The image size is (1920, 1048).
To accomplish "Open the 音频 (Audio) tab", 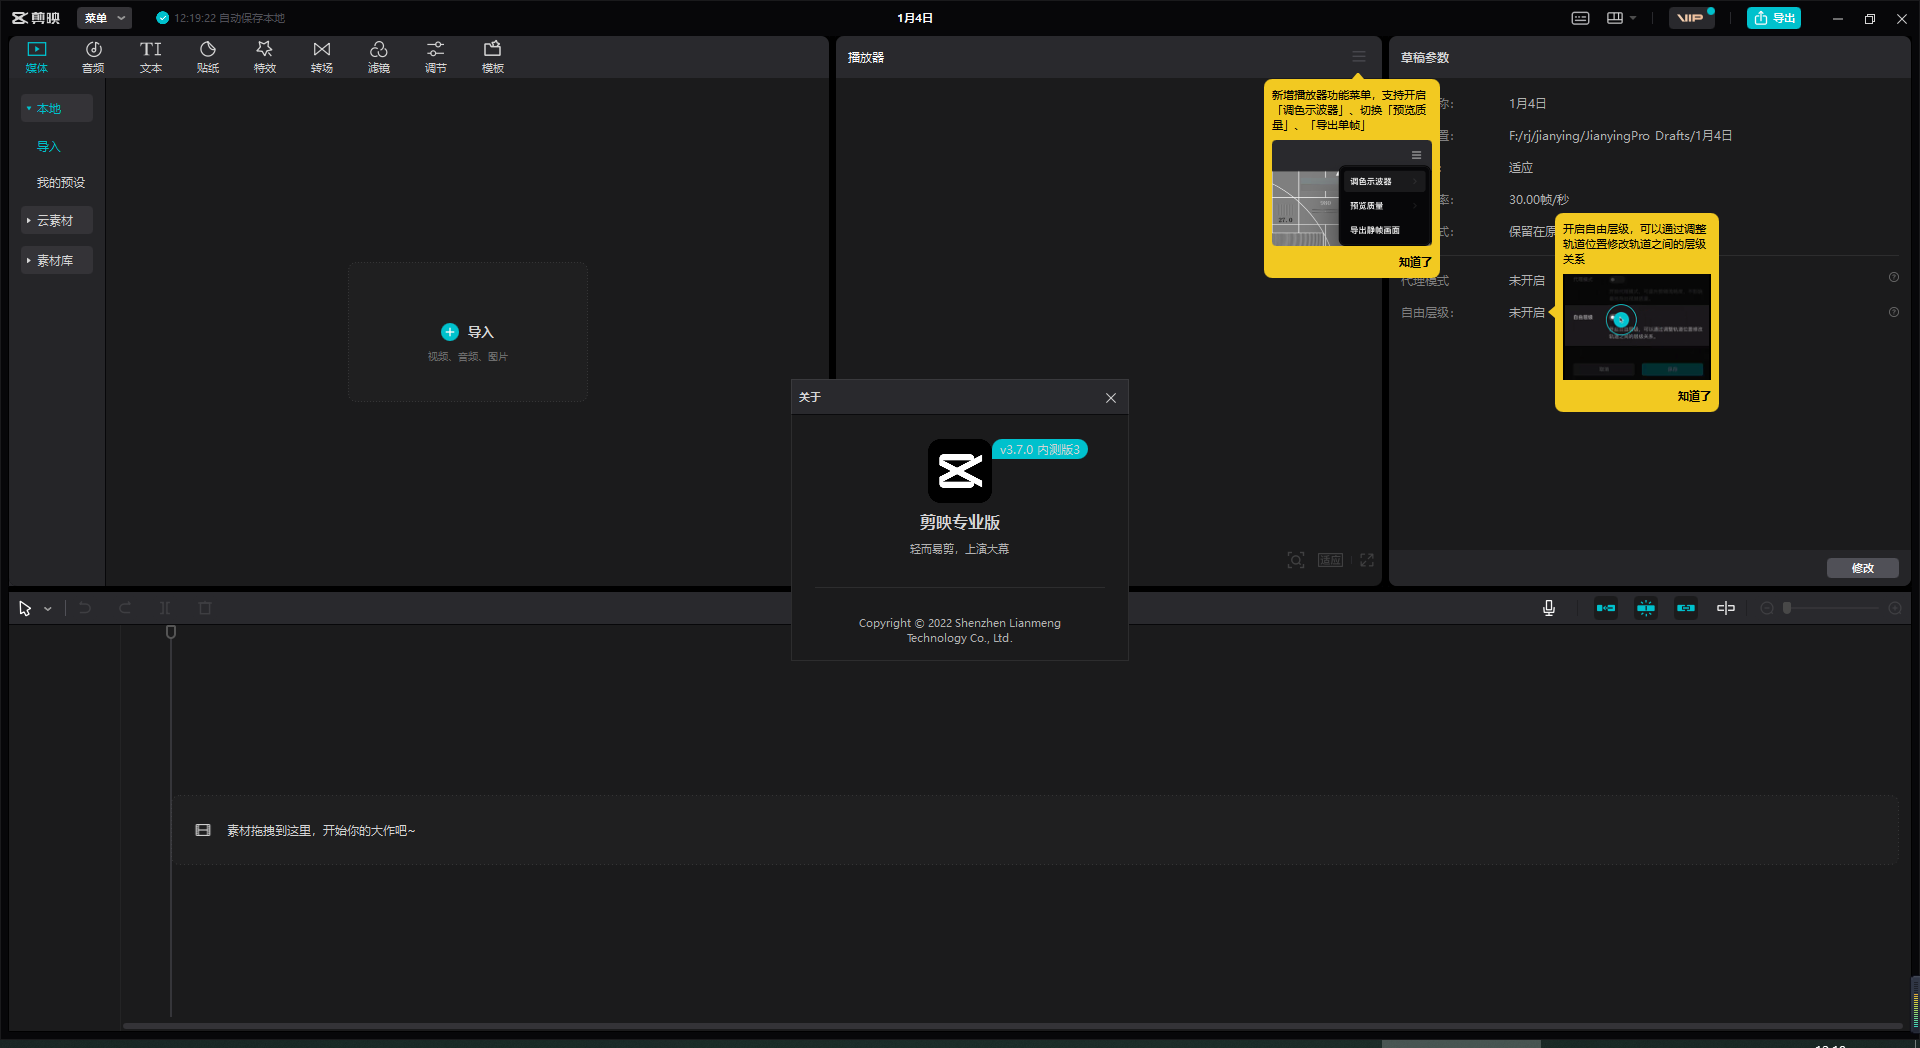I will 93,57.
